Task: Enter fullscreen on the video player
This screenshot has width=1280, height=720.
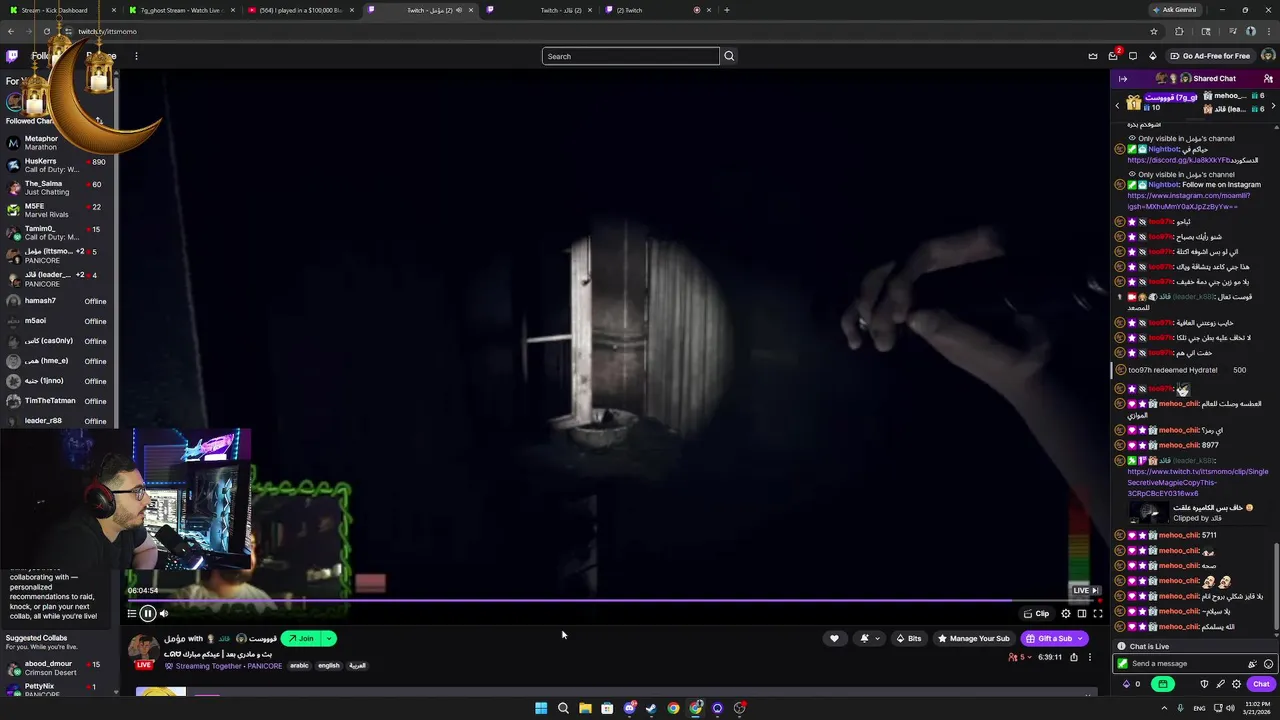Action: (1097, 613)
